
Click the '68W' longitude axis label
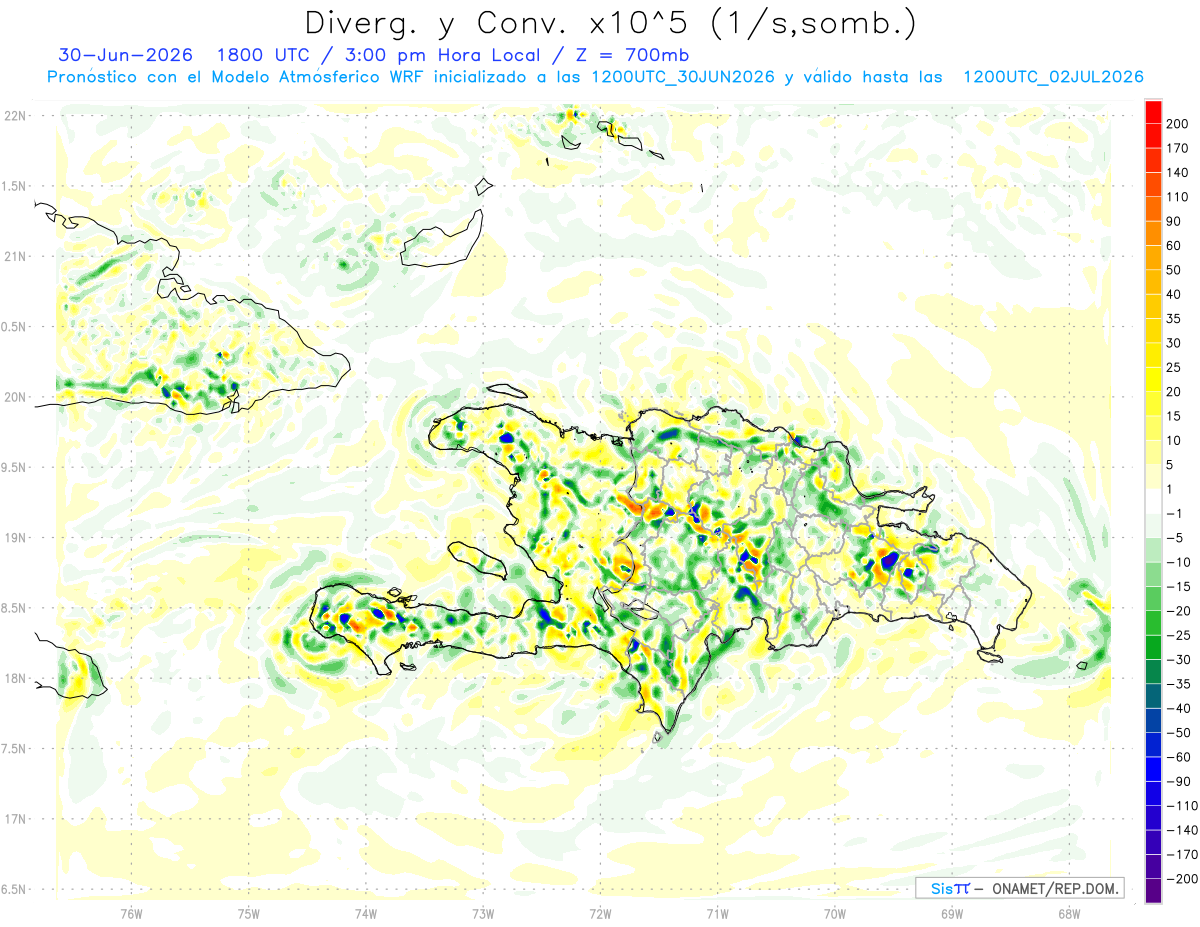[x=1069, y=912]
